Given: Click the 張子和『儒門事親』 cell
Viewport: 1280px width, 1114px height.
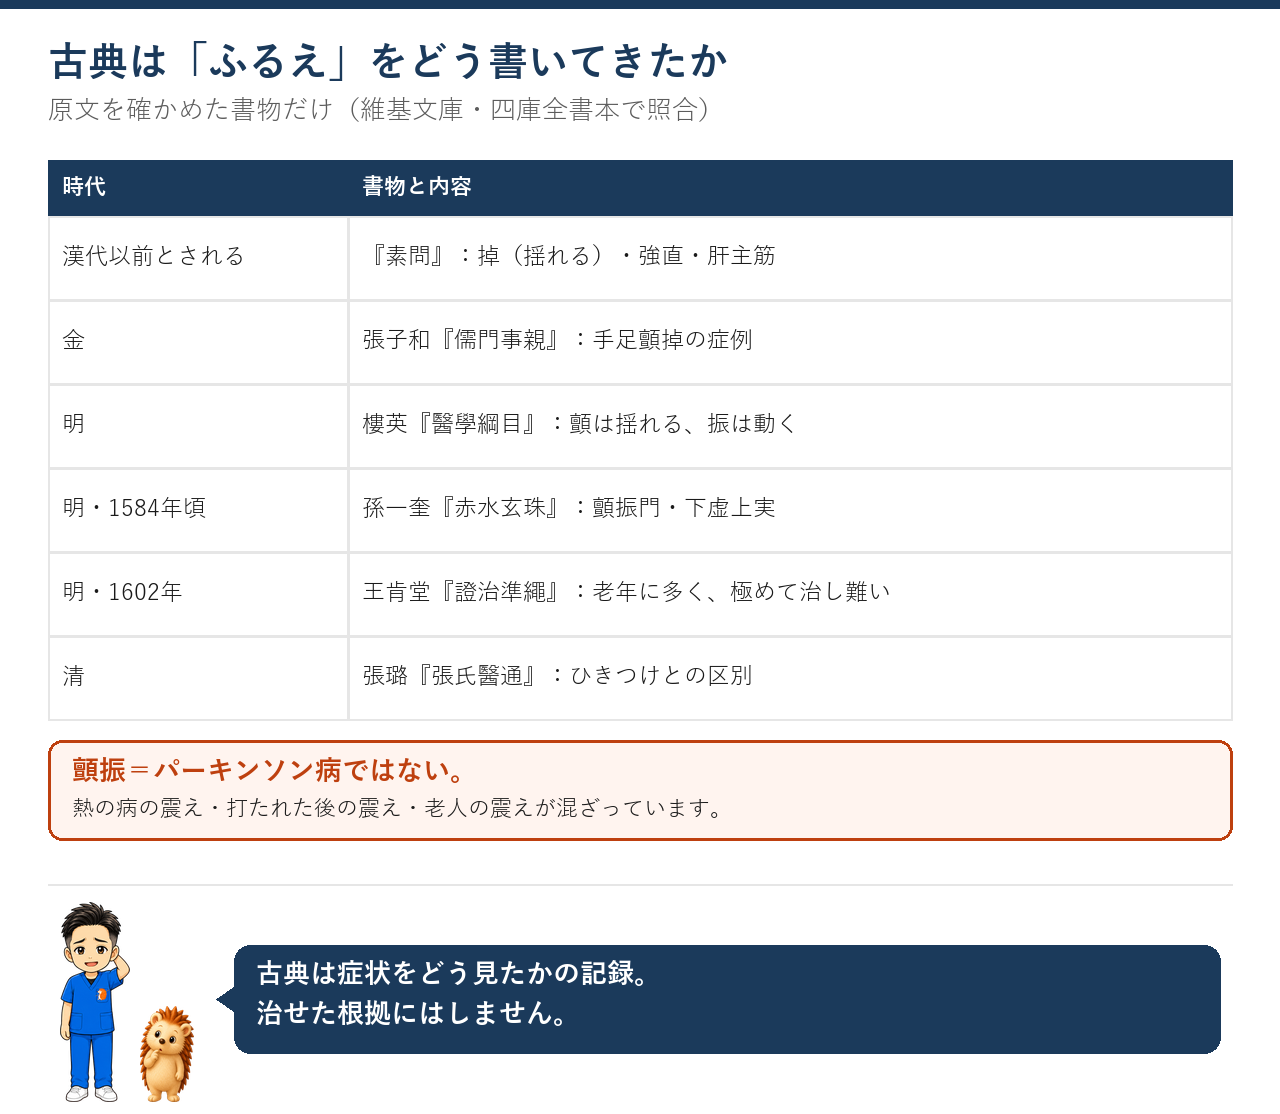Looking at the screenshot, I should pyautogui.click(x=790, y=342).
